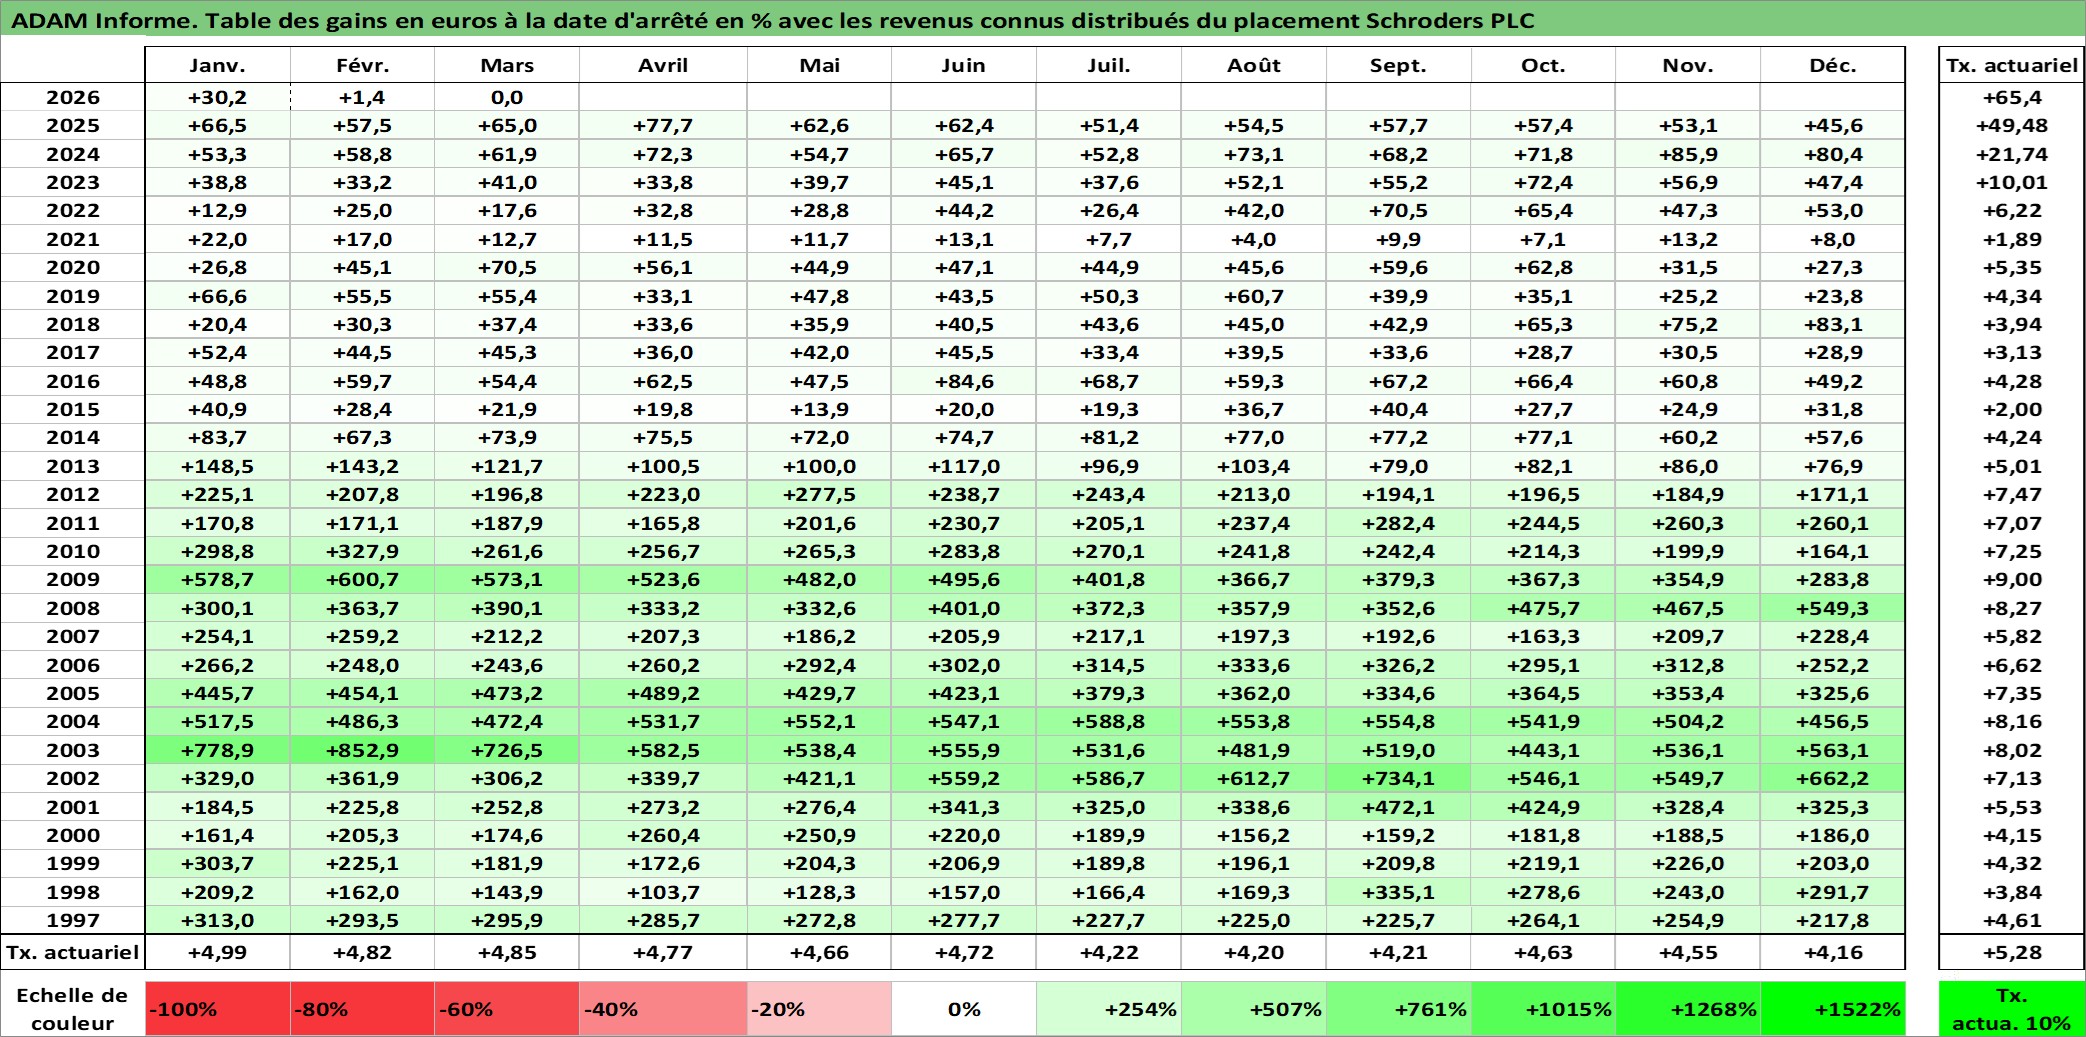
Task: Click the white 0% scale swatch
Action: (964, 1008)
